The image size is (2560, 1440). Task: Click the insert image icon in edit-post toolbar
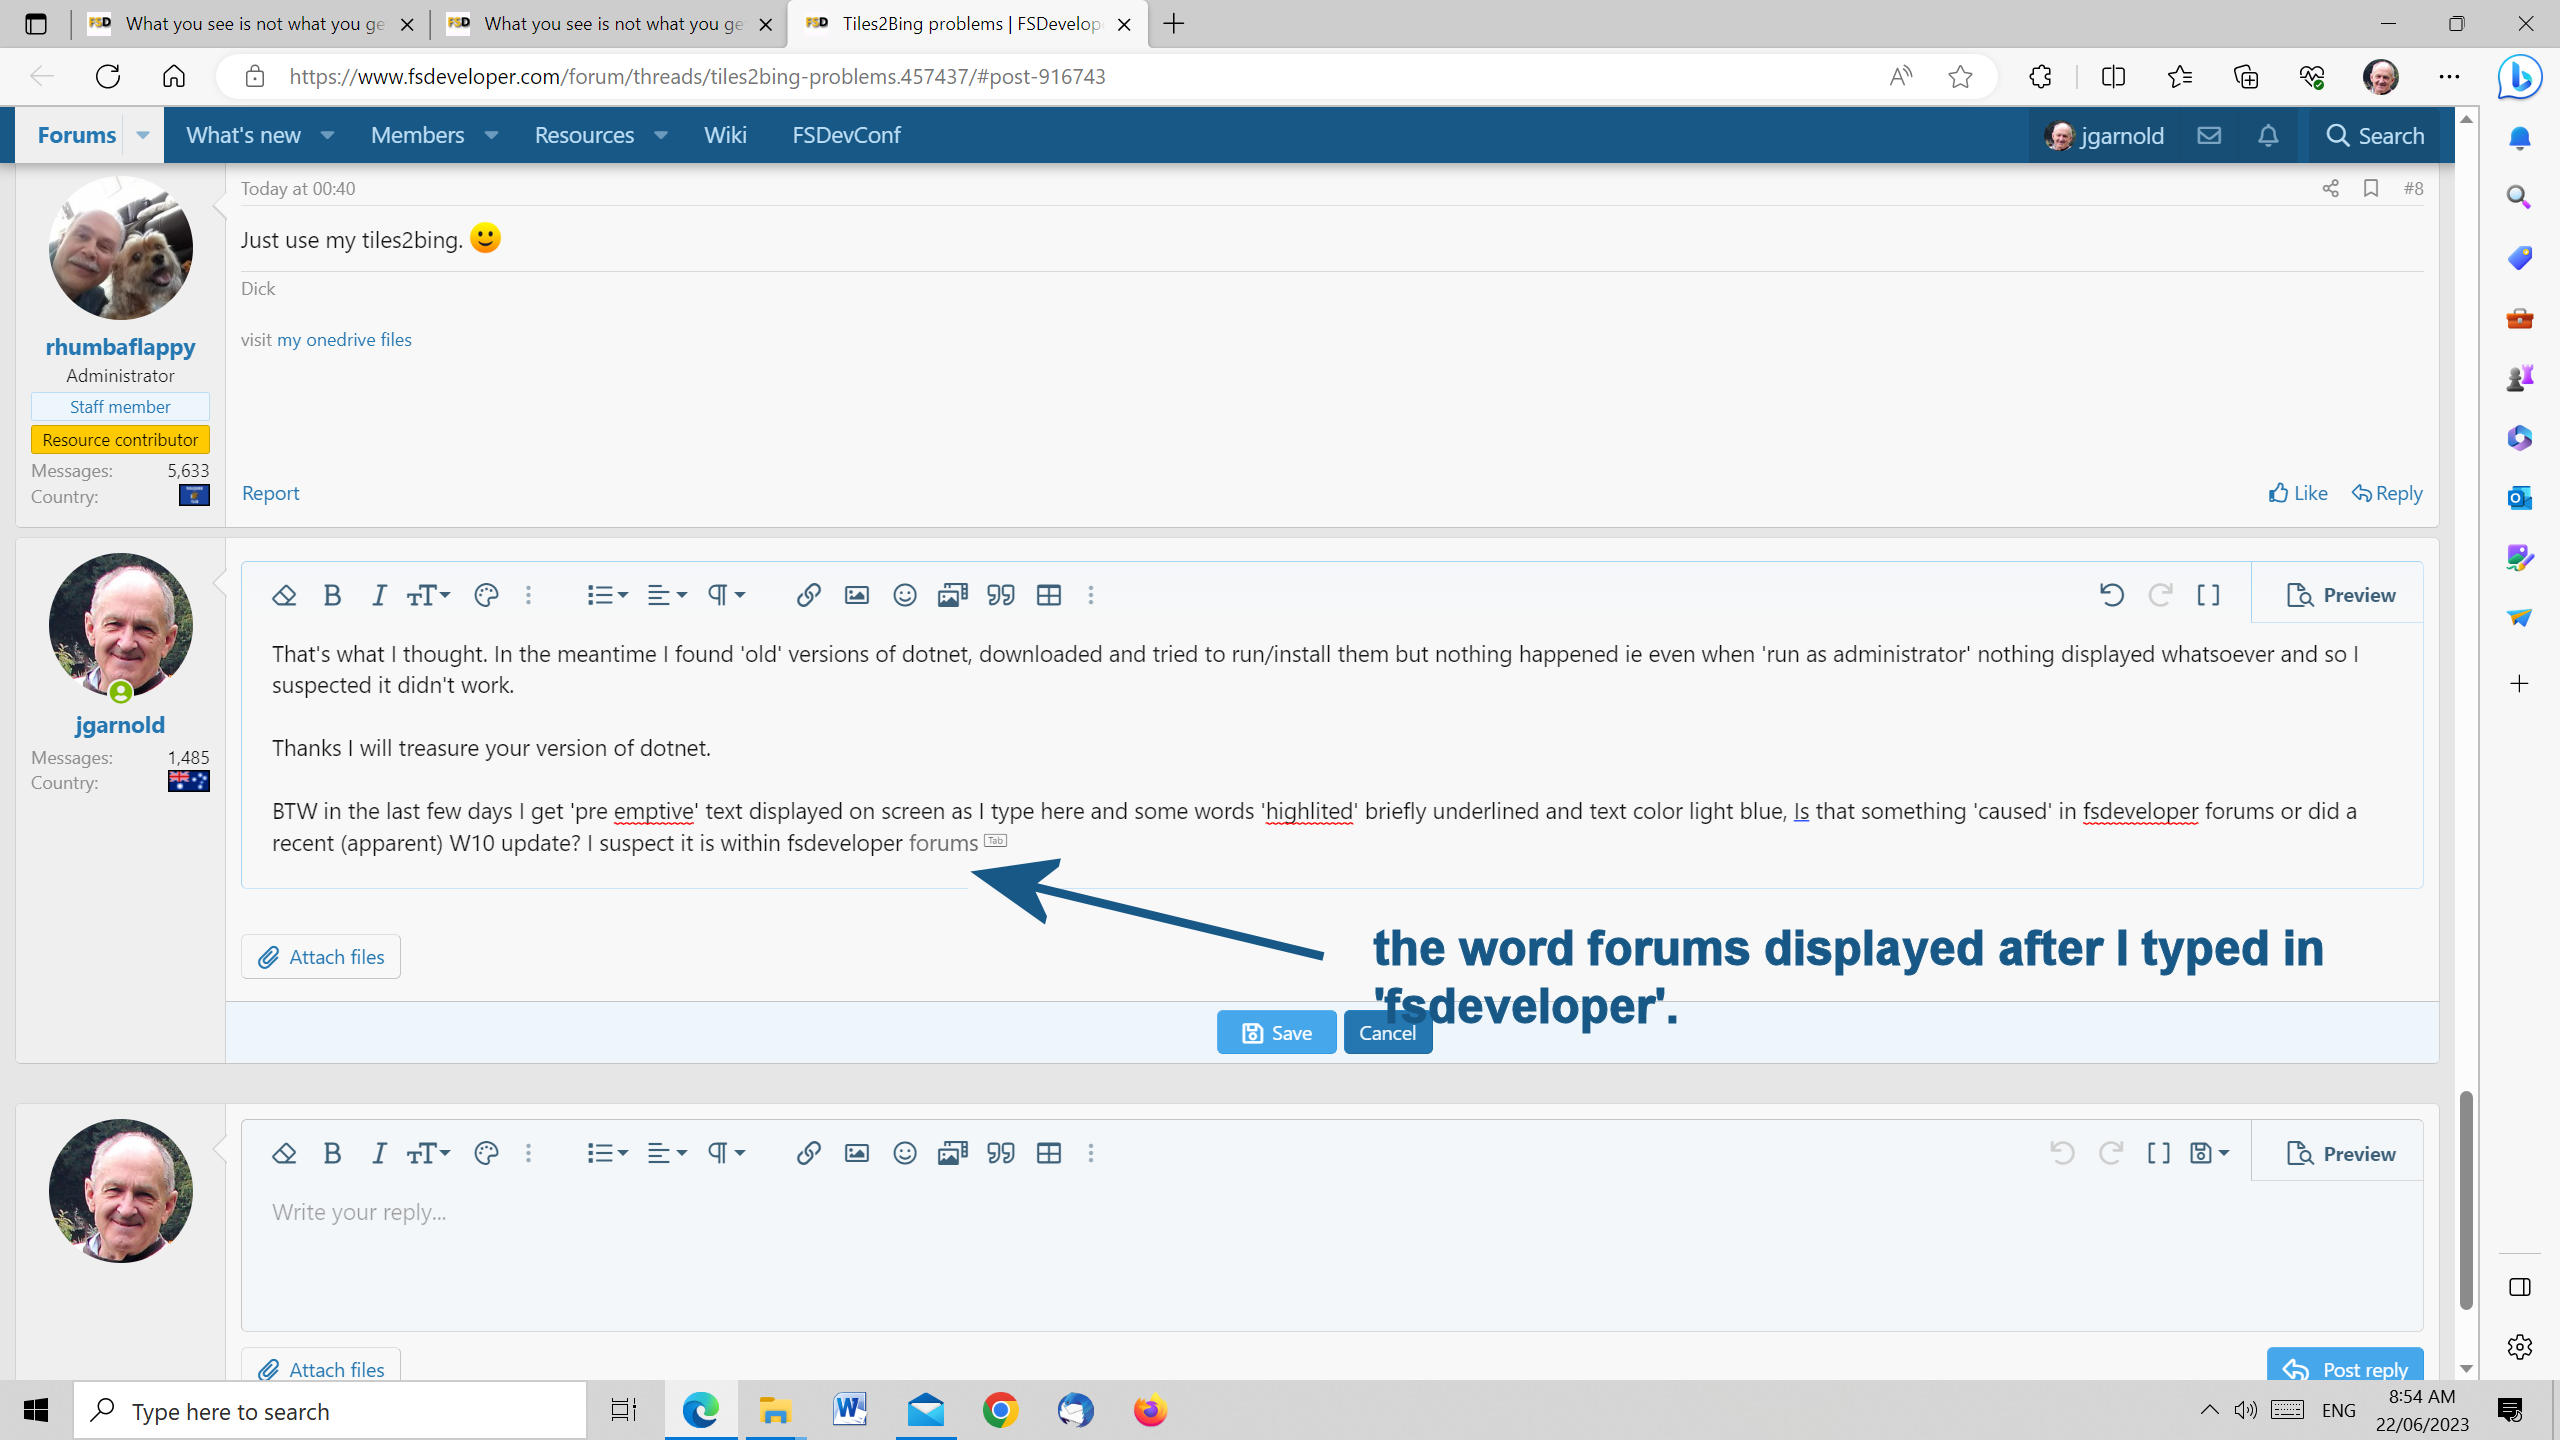pyautogui.click(x=856, y=595)
